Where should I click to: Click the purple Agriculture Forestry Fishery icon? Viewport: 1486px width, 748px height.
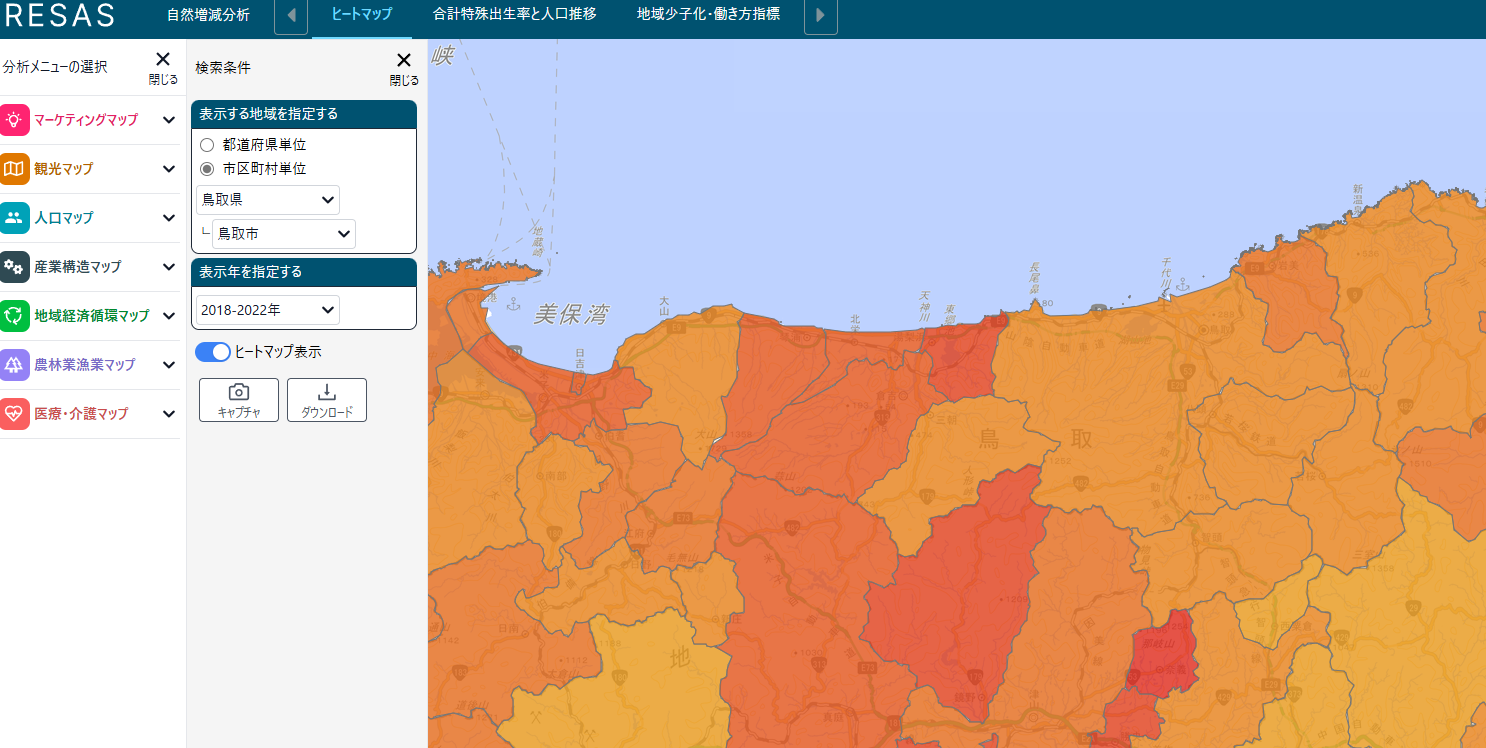pos(14,365)
